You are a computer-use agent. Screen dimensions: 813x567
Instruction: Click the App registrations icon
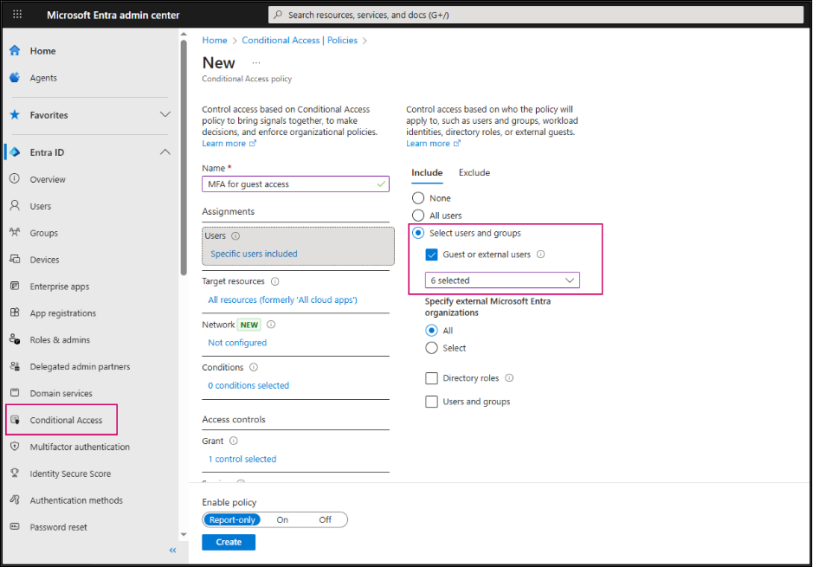(x=15, y=313)
